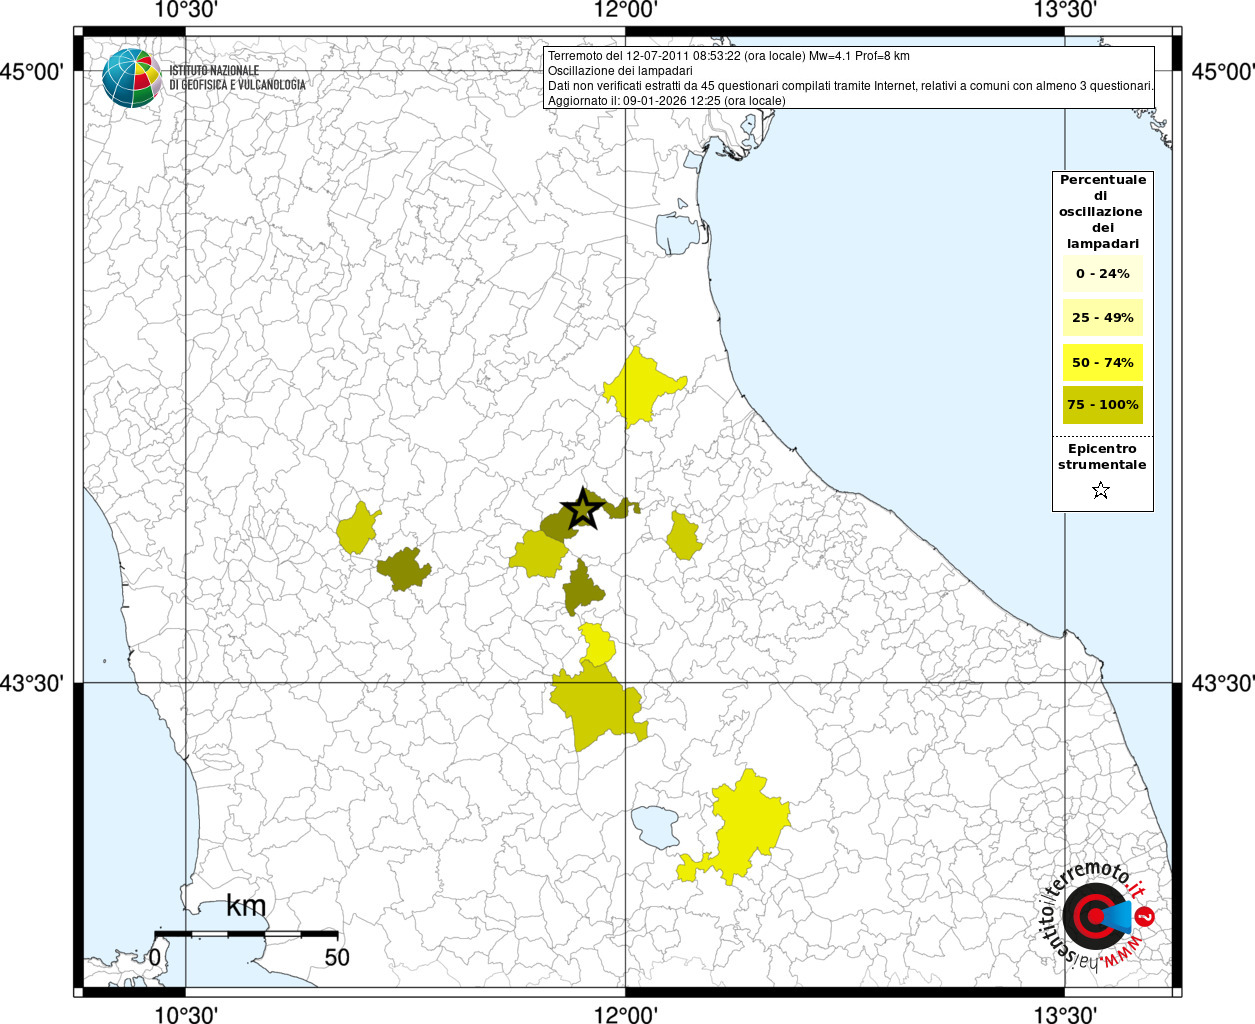This screenshot has width=1255, height=1024.
Task: Click the large yellow municipality east of the lake
Action: coord(747,825)
